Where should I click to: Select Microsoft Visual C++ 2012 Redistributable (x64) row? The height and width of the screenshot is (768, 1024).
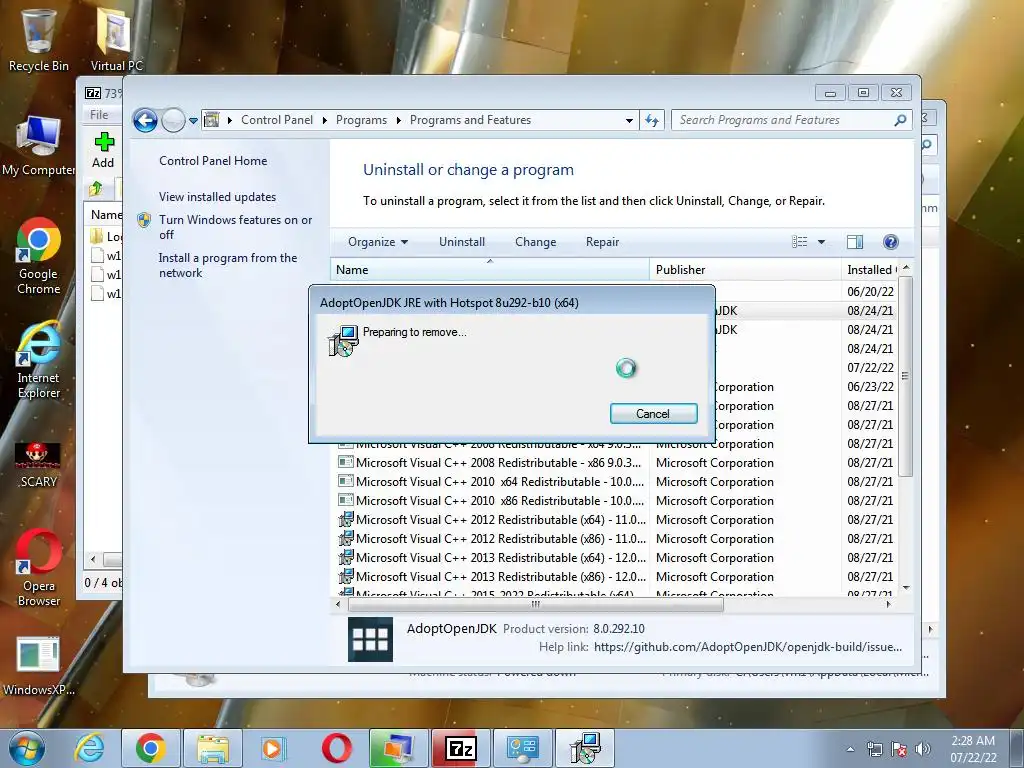click(615, 519)
